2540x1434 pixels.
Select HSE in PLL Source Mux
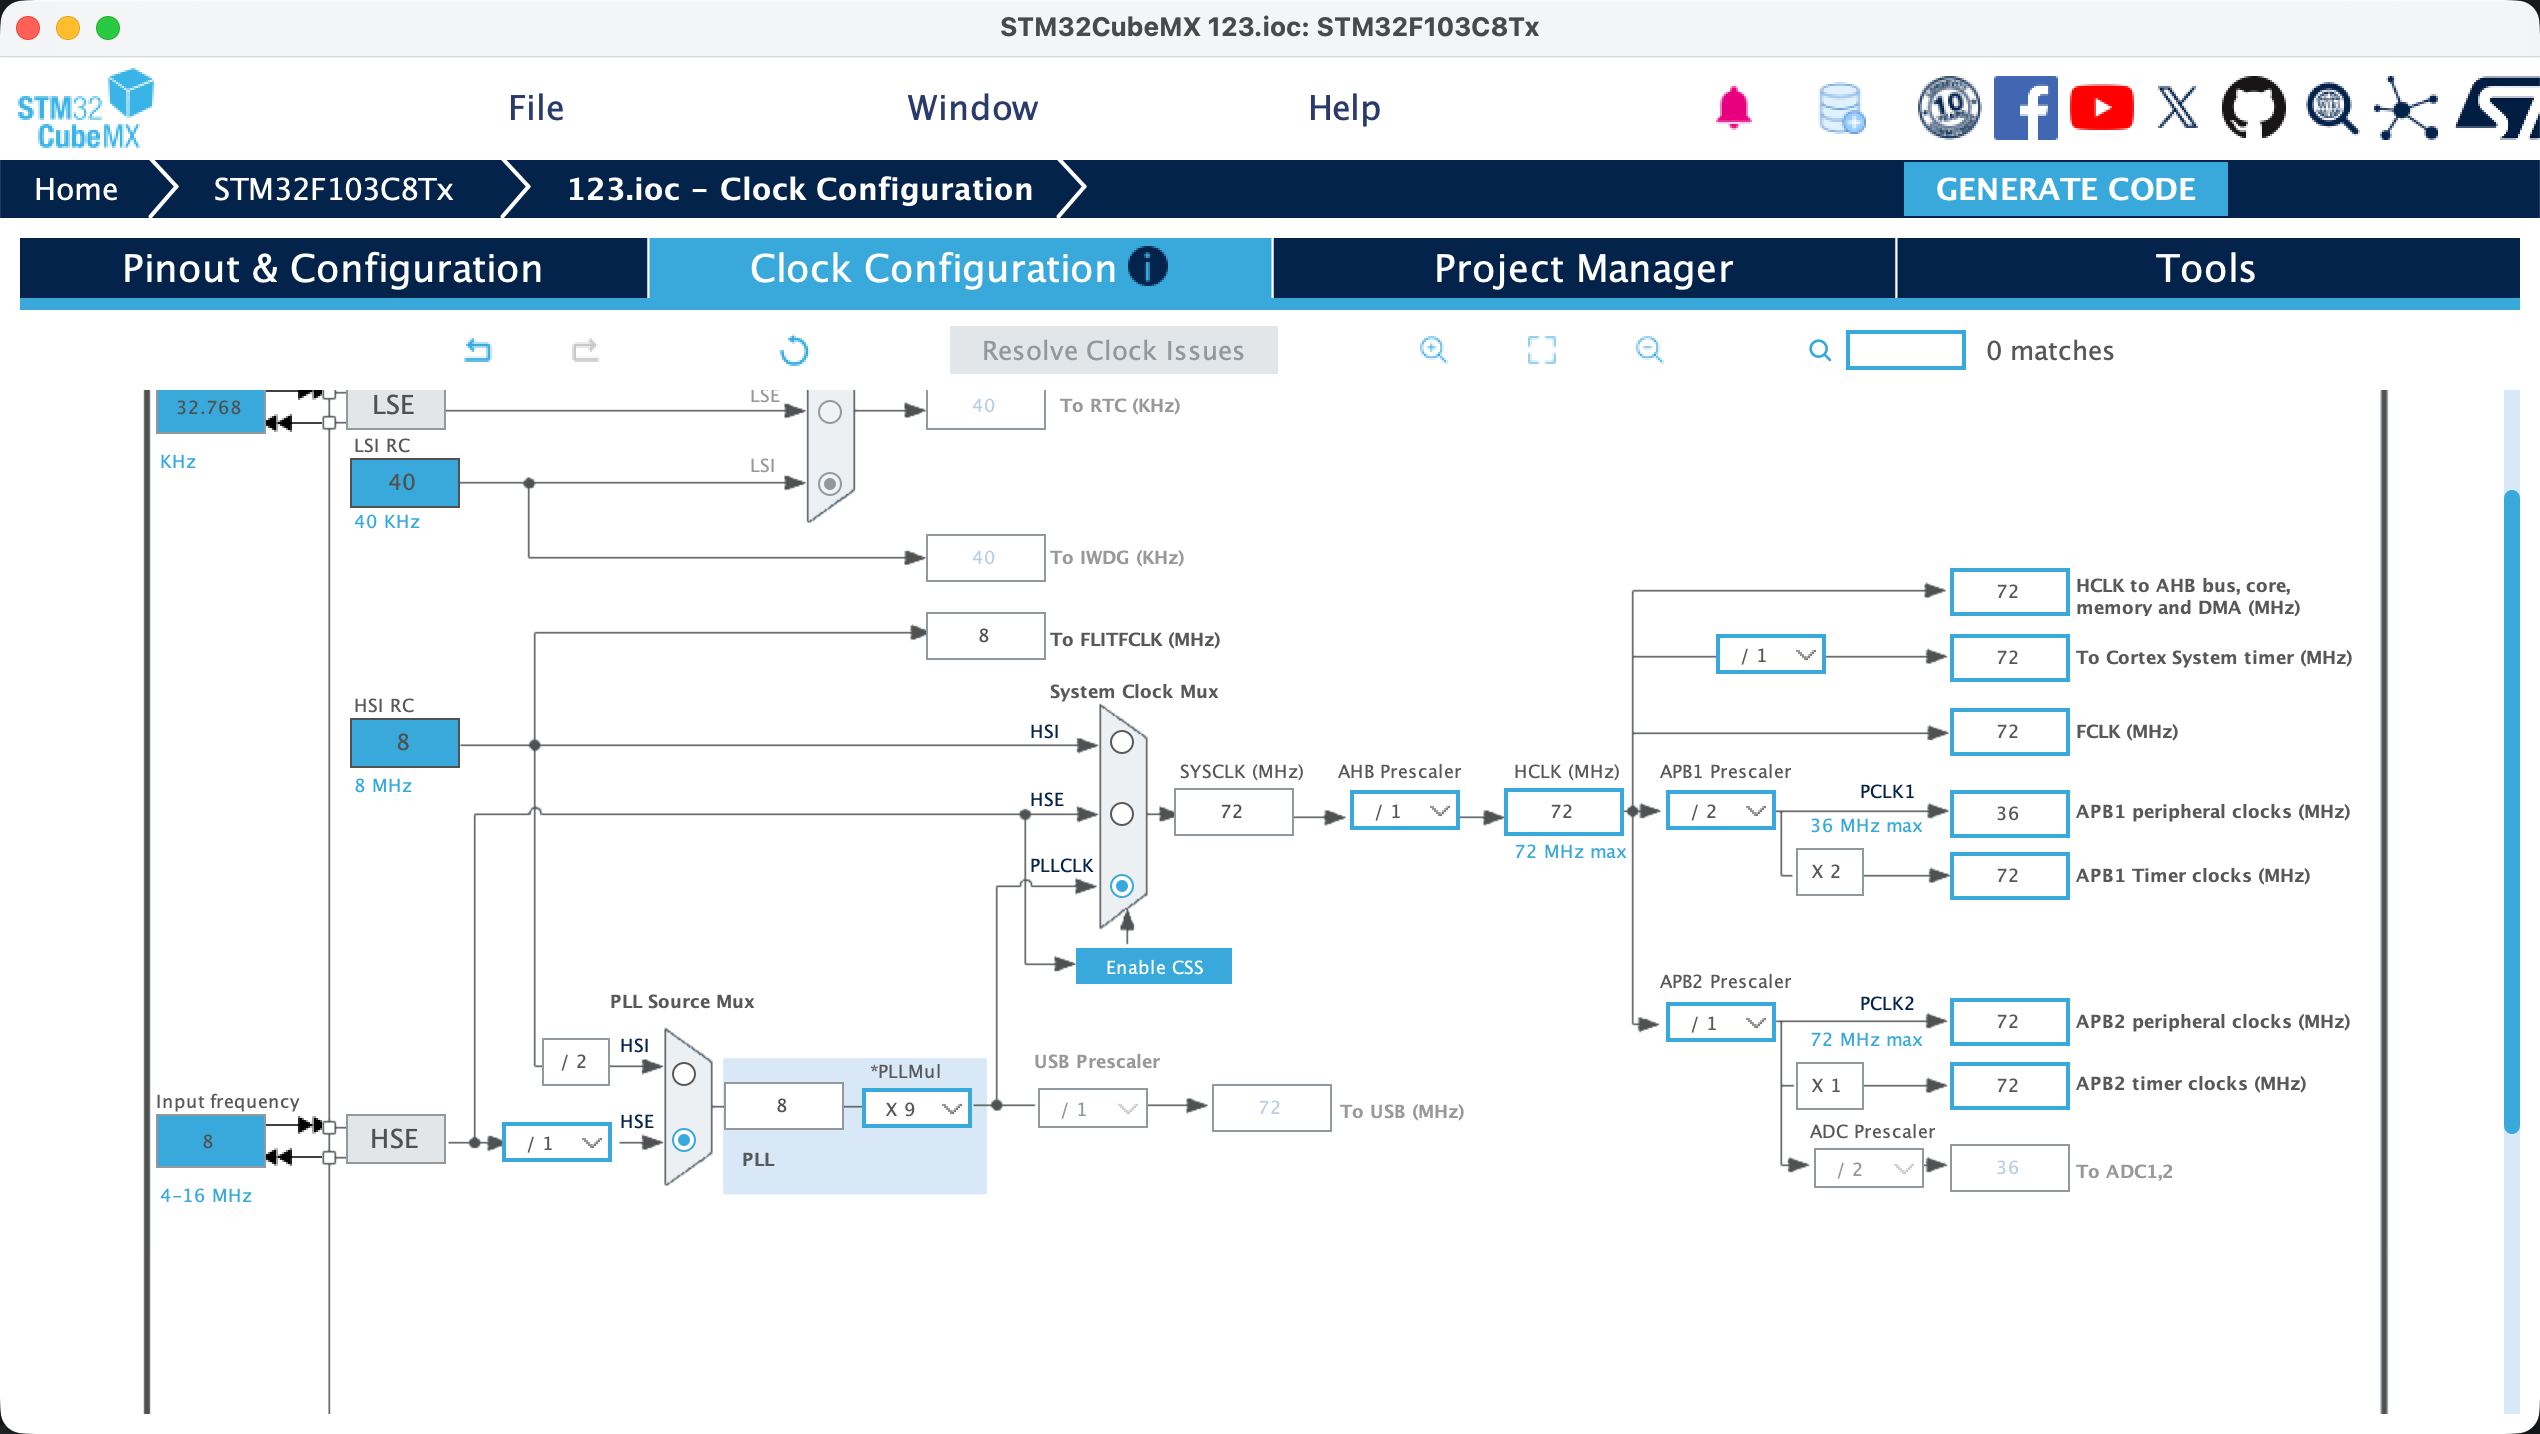(684, 1140)
